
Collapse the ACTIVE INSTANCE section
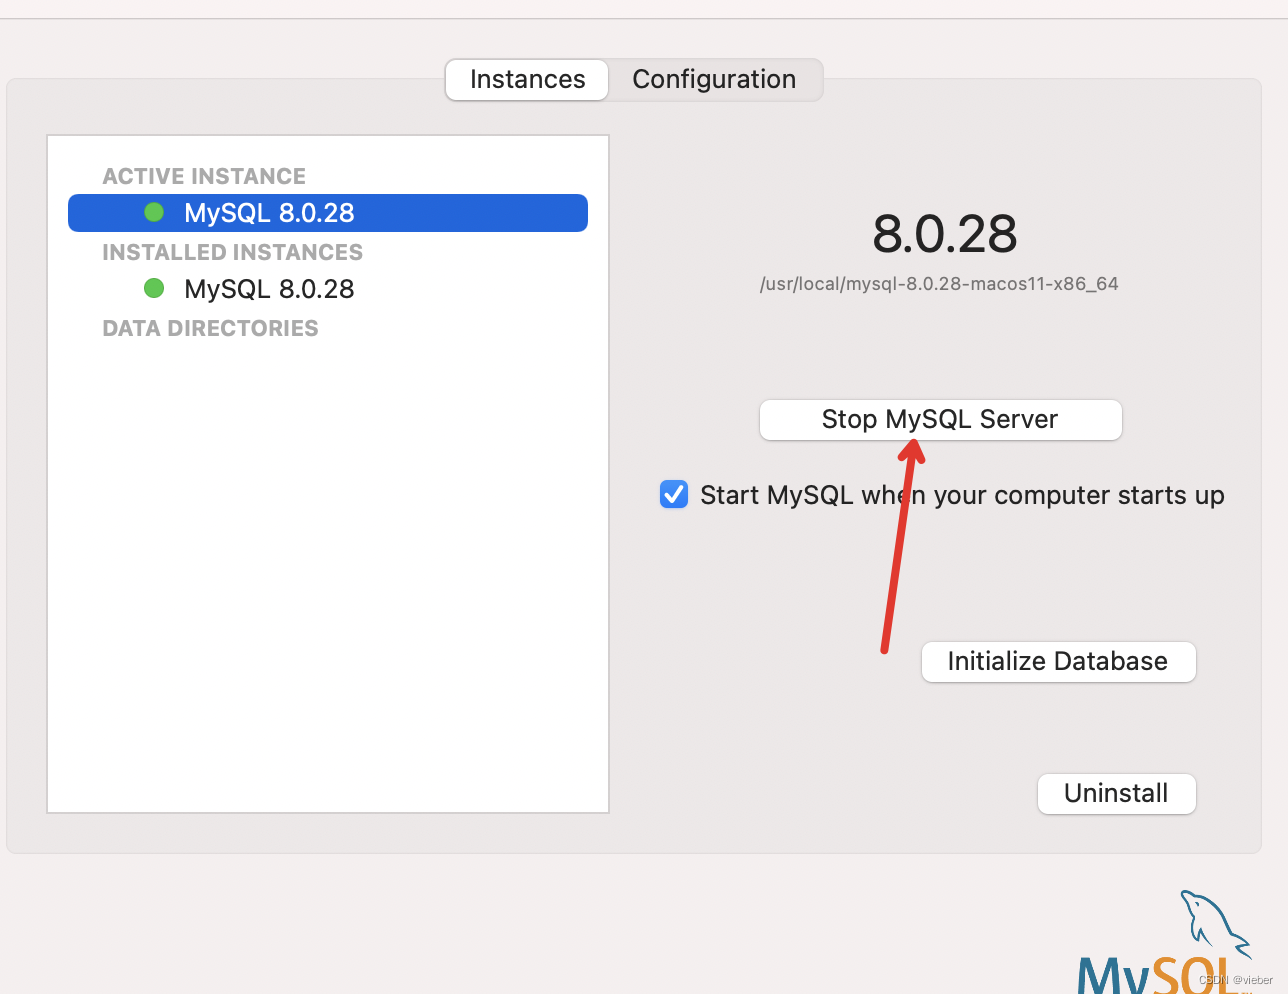[204, 176]
